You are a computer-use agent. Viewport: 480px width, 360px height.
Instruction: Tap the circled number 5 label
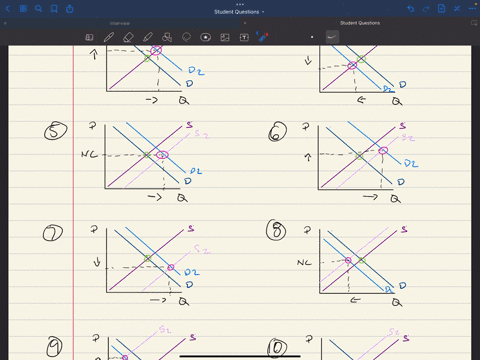55,130
